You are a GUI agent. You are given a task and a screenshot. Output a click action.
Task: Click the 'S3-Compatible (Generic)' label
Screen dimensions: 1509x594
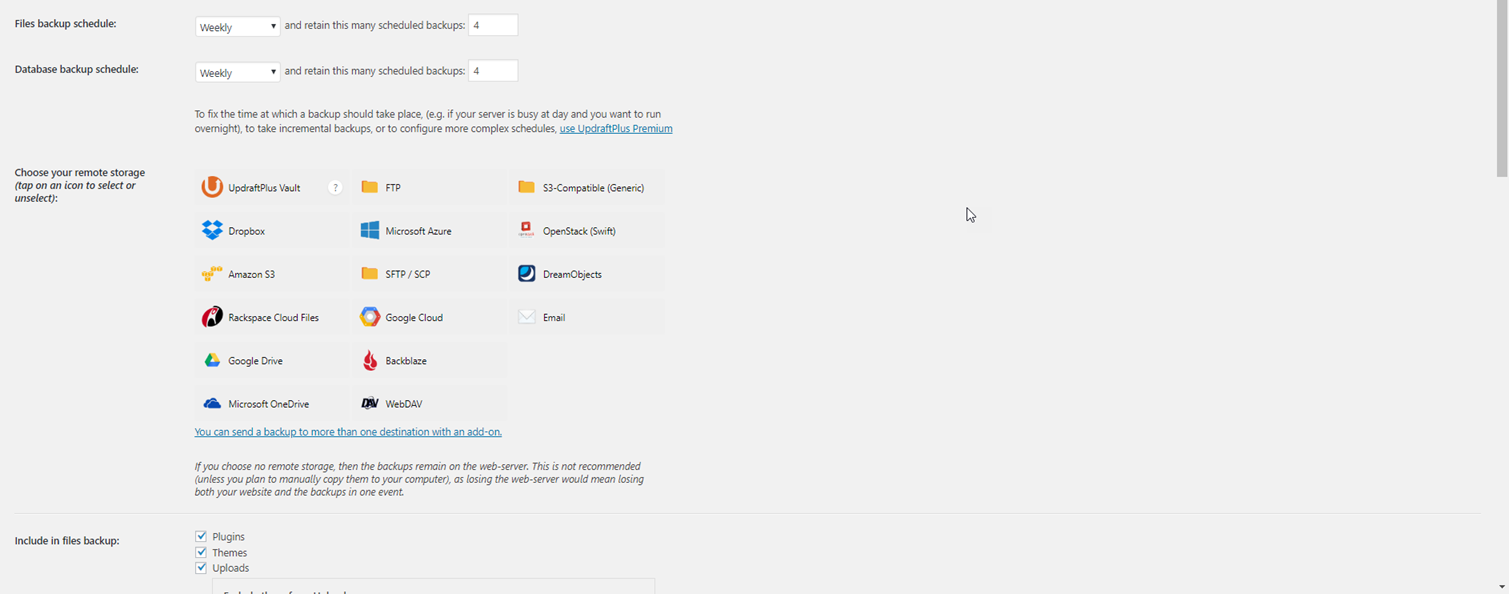click(x=594, y=188)
